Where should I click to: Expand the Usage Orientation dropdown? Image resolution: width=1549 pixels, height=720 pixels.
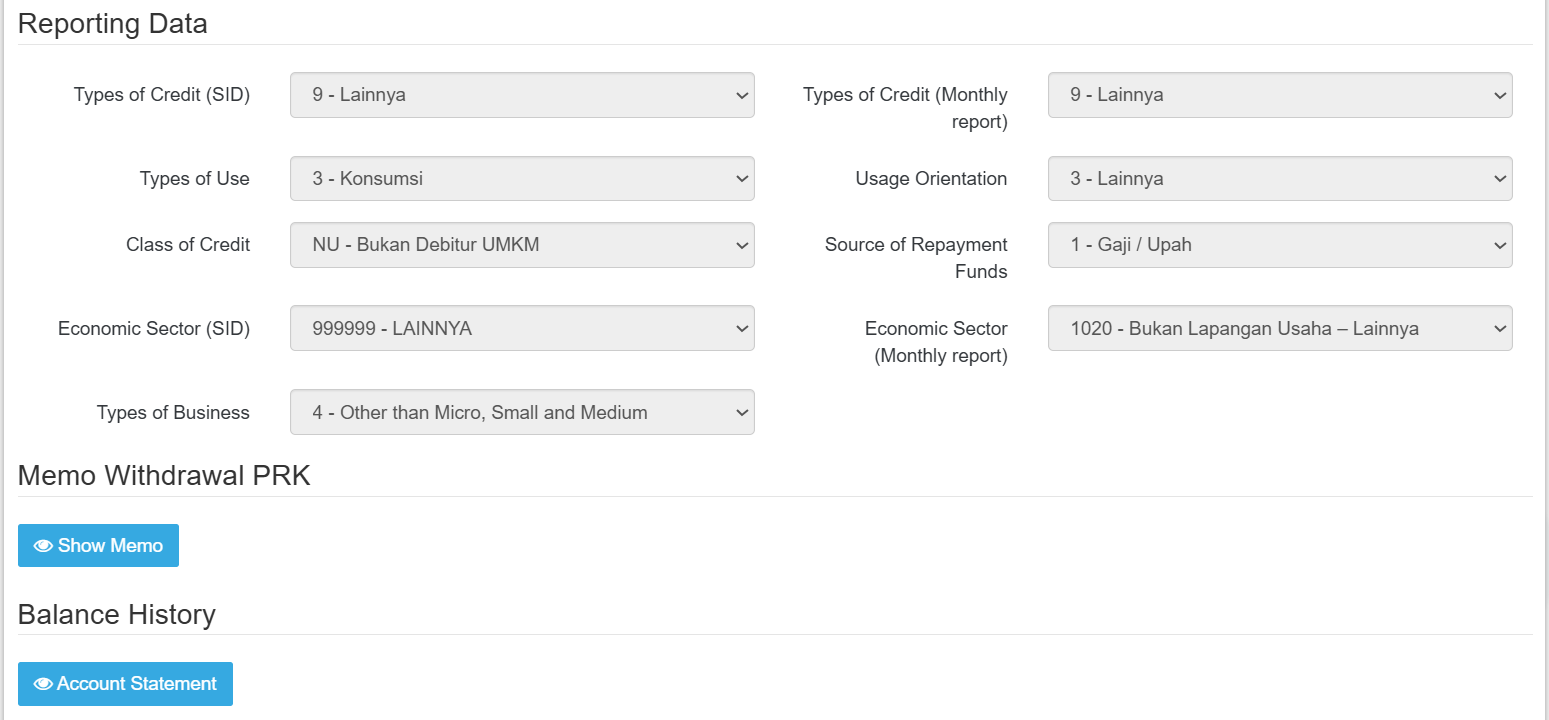tap(1279, 179)
